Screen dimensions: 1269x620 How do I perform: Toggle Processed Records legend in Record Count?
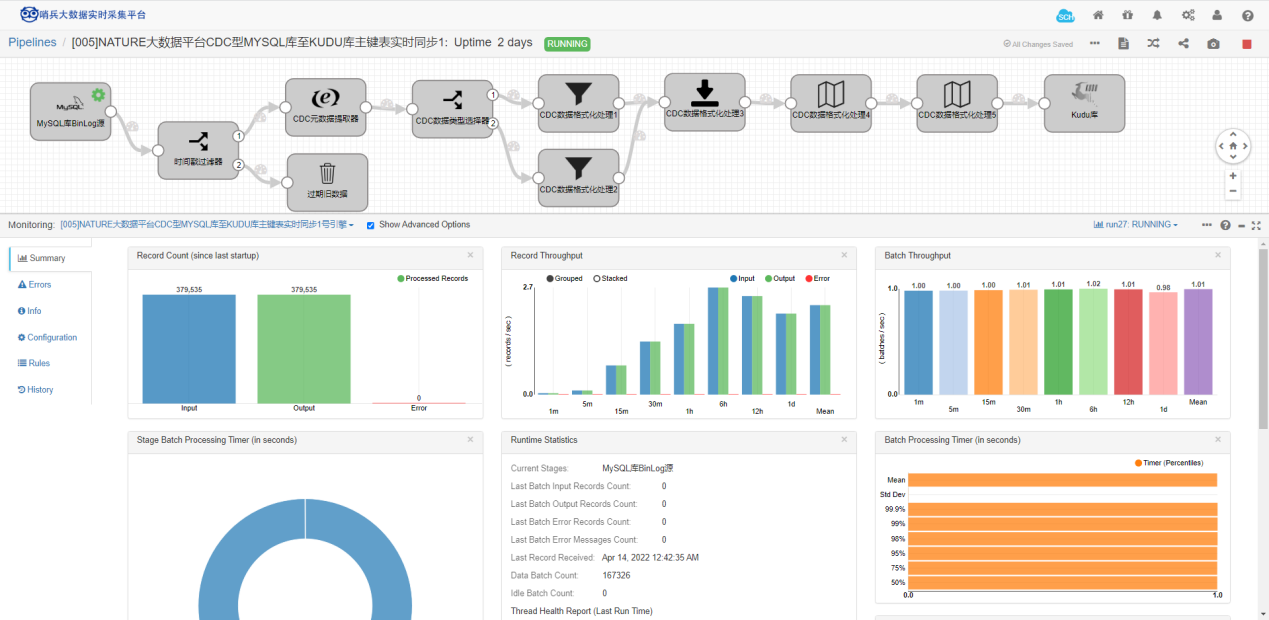(432, 279)
